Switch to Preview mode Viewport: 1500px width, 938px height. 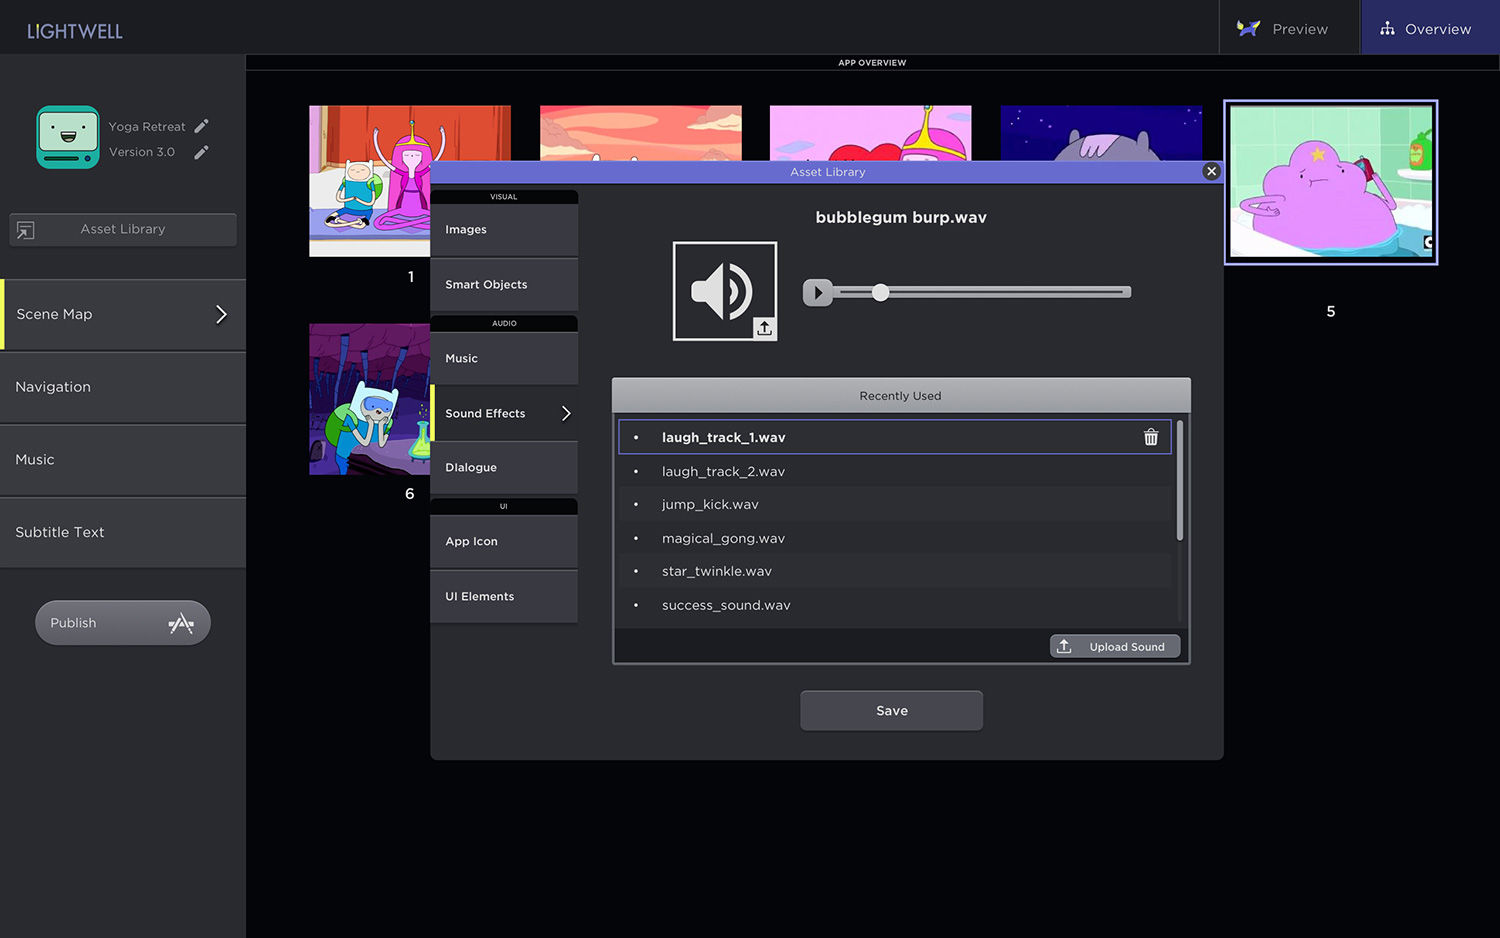(1289, 27)
